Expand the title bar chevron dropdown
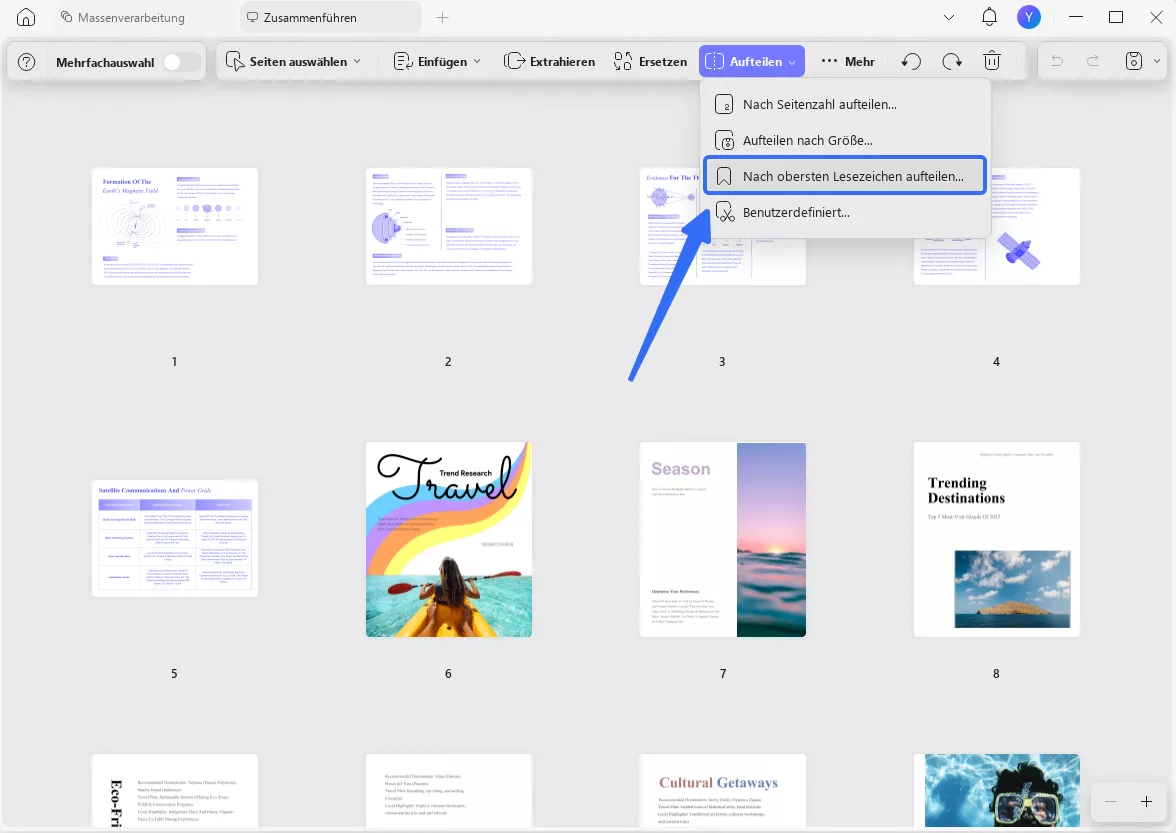This screenshot has height=833, width=1176. click(949, 17)
